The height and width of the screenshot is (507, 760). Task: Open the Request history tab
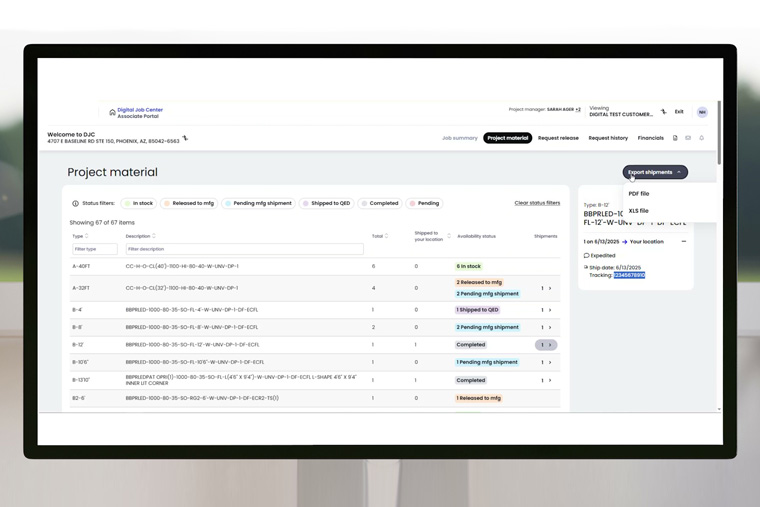click(608, 138)
